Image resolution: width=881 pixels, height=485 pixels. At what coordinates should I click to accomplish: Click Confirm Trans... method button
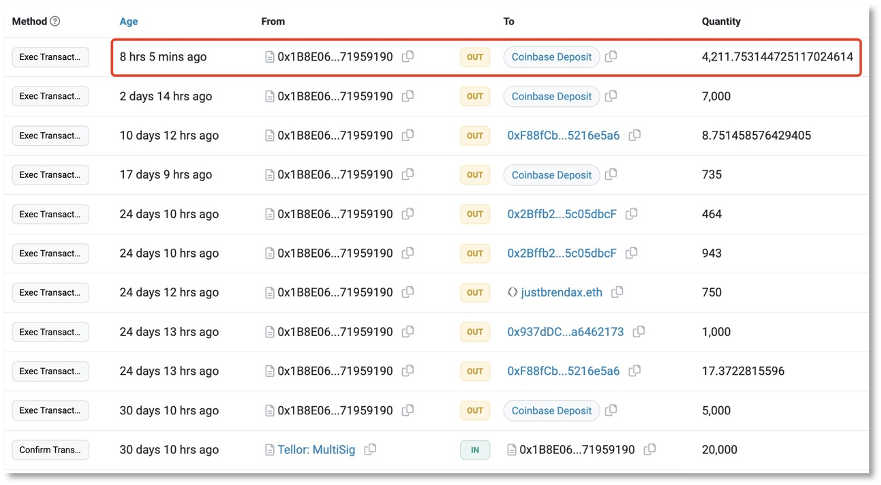click(x=50, y=450)
